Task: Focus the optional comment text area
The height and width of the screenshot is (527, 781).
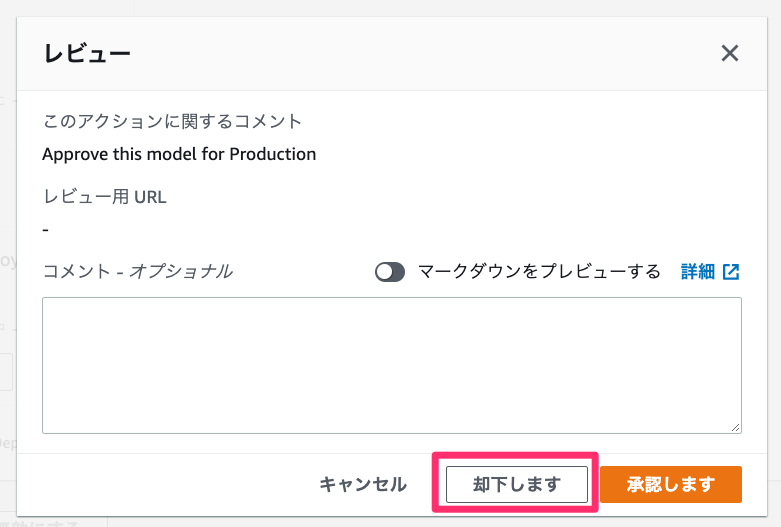Action: coord(391,365)
